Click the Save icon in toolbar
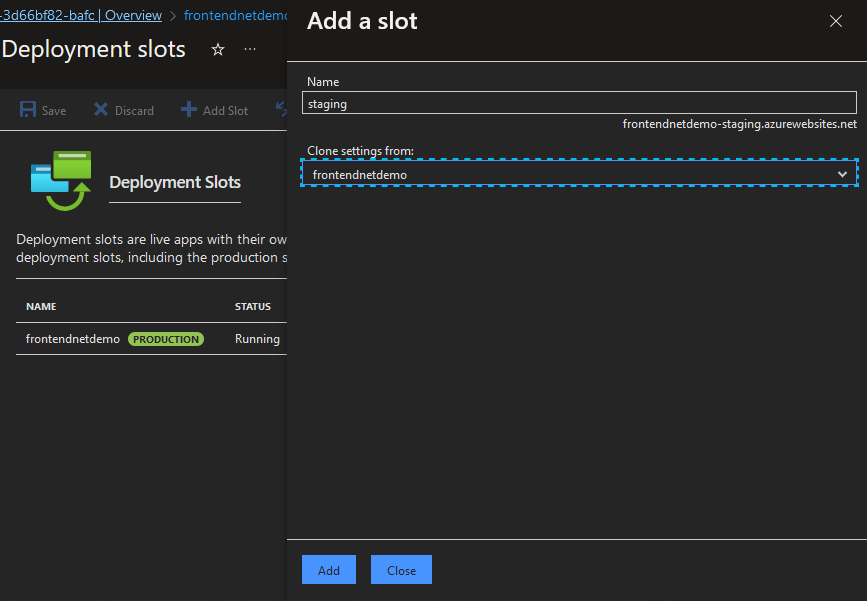Screen dimensions: 867x601 [27, 110]
